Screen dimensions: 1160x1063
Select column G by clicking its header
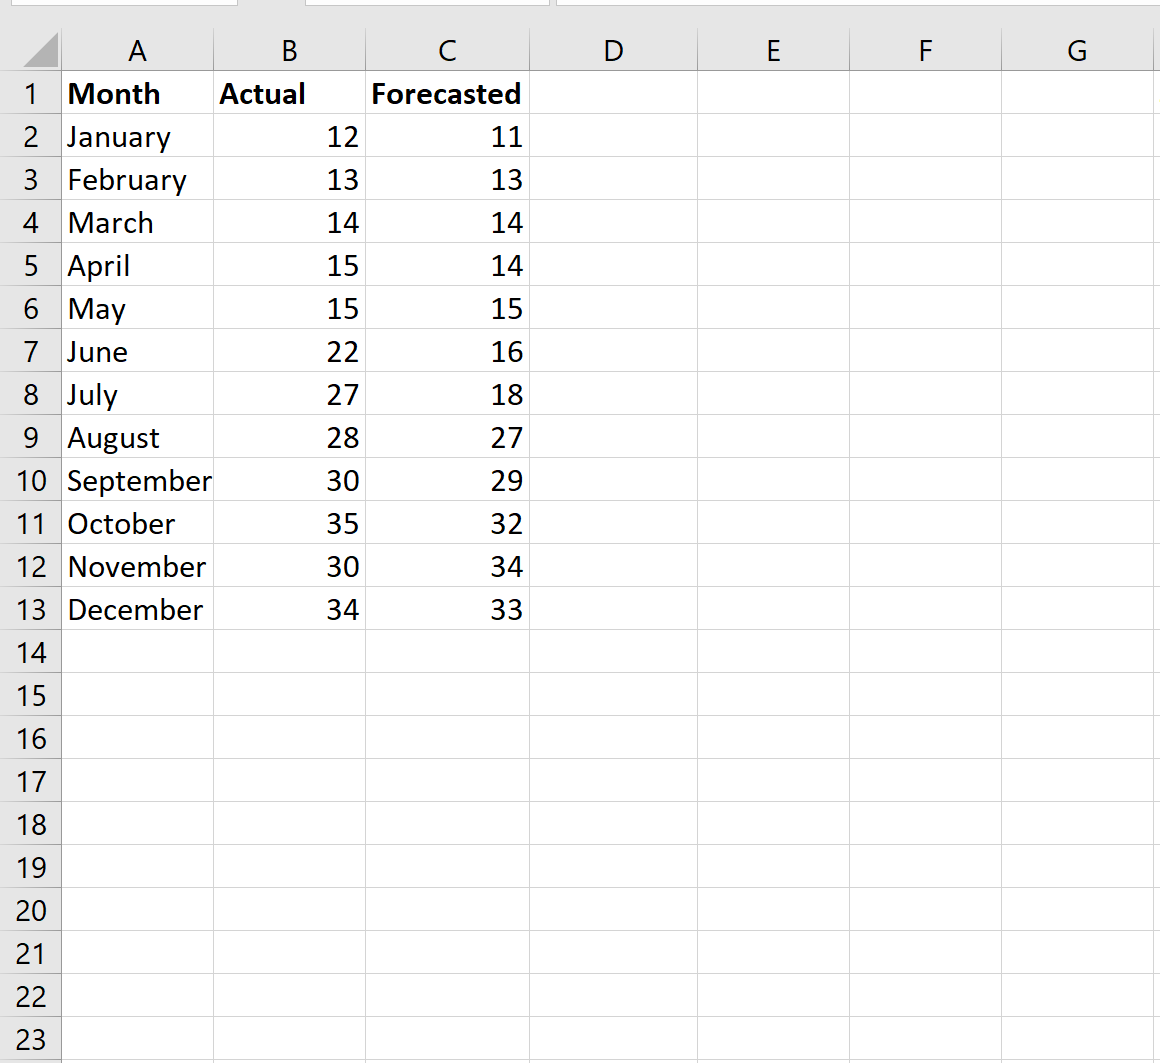pos(1077,50)
